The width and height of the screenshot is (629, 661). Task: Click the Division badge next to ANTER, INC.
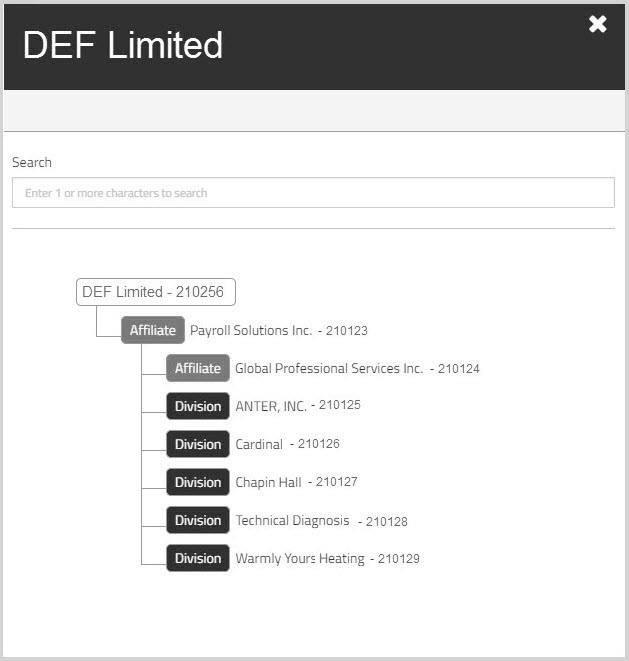[198, 406]
